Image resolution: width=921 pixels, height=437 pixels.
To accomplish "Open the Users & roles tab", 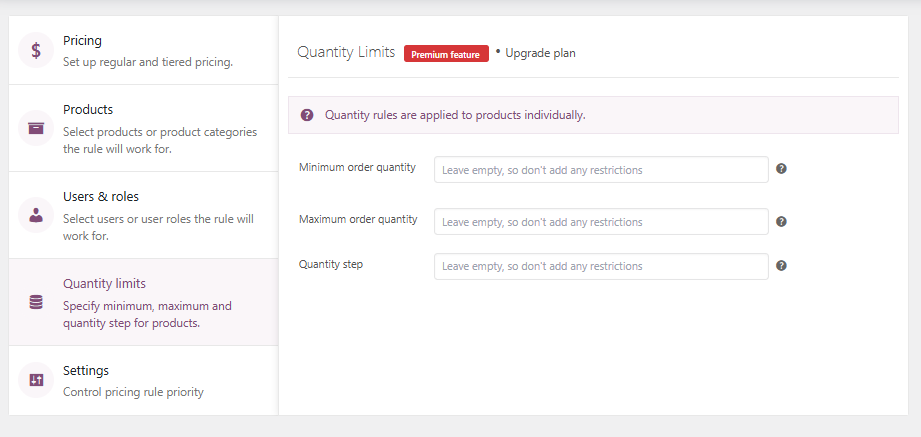I will click(x=143, y=215).
